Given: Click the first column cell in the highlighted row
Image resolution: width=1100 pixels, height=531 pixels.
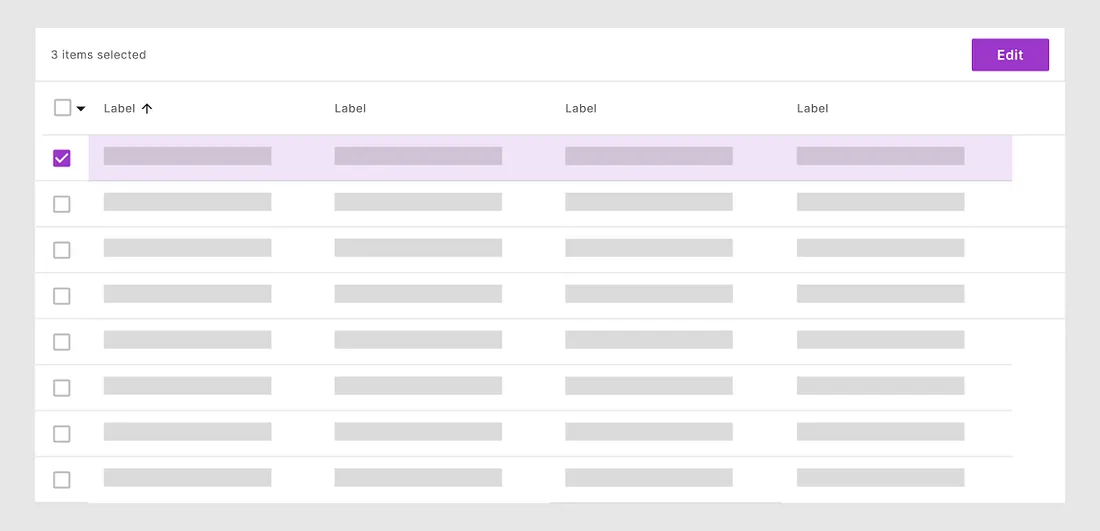Looking at the screenshot, I should [x=187, y=156].
